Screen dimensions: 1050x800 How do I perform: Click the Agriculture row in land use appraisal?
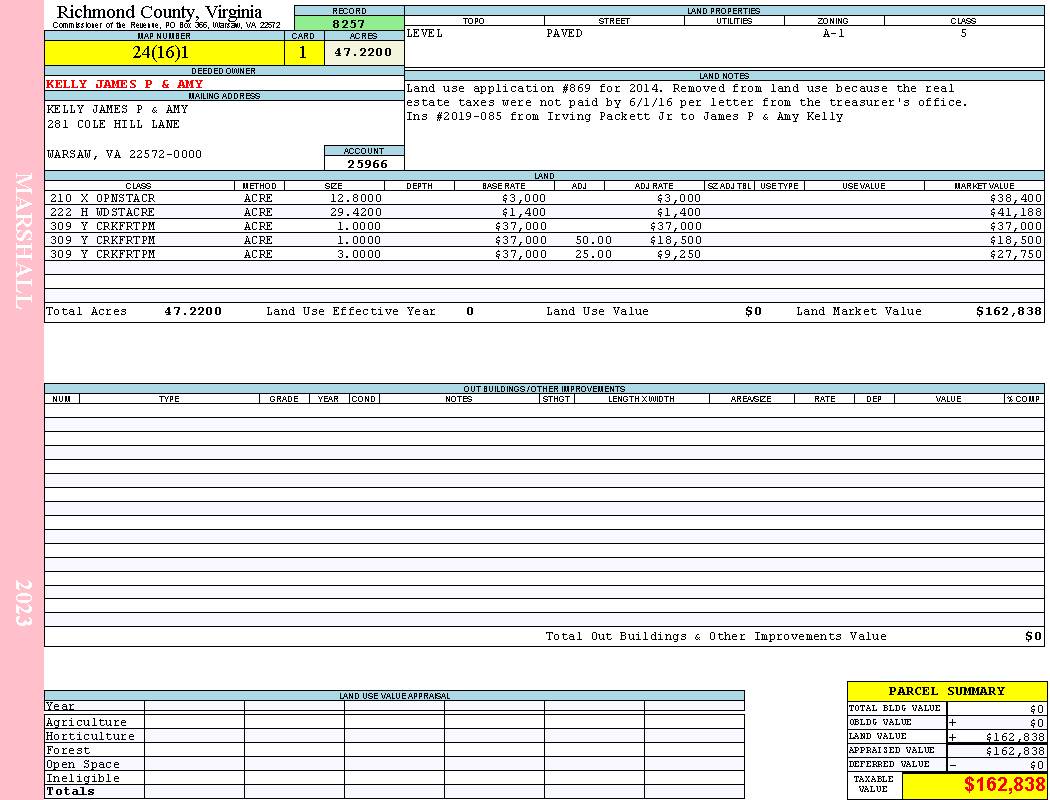pyautogui.click(x=394, y=722)
